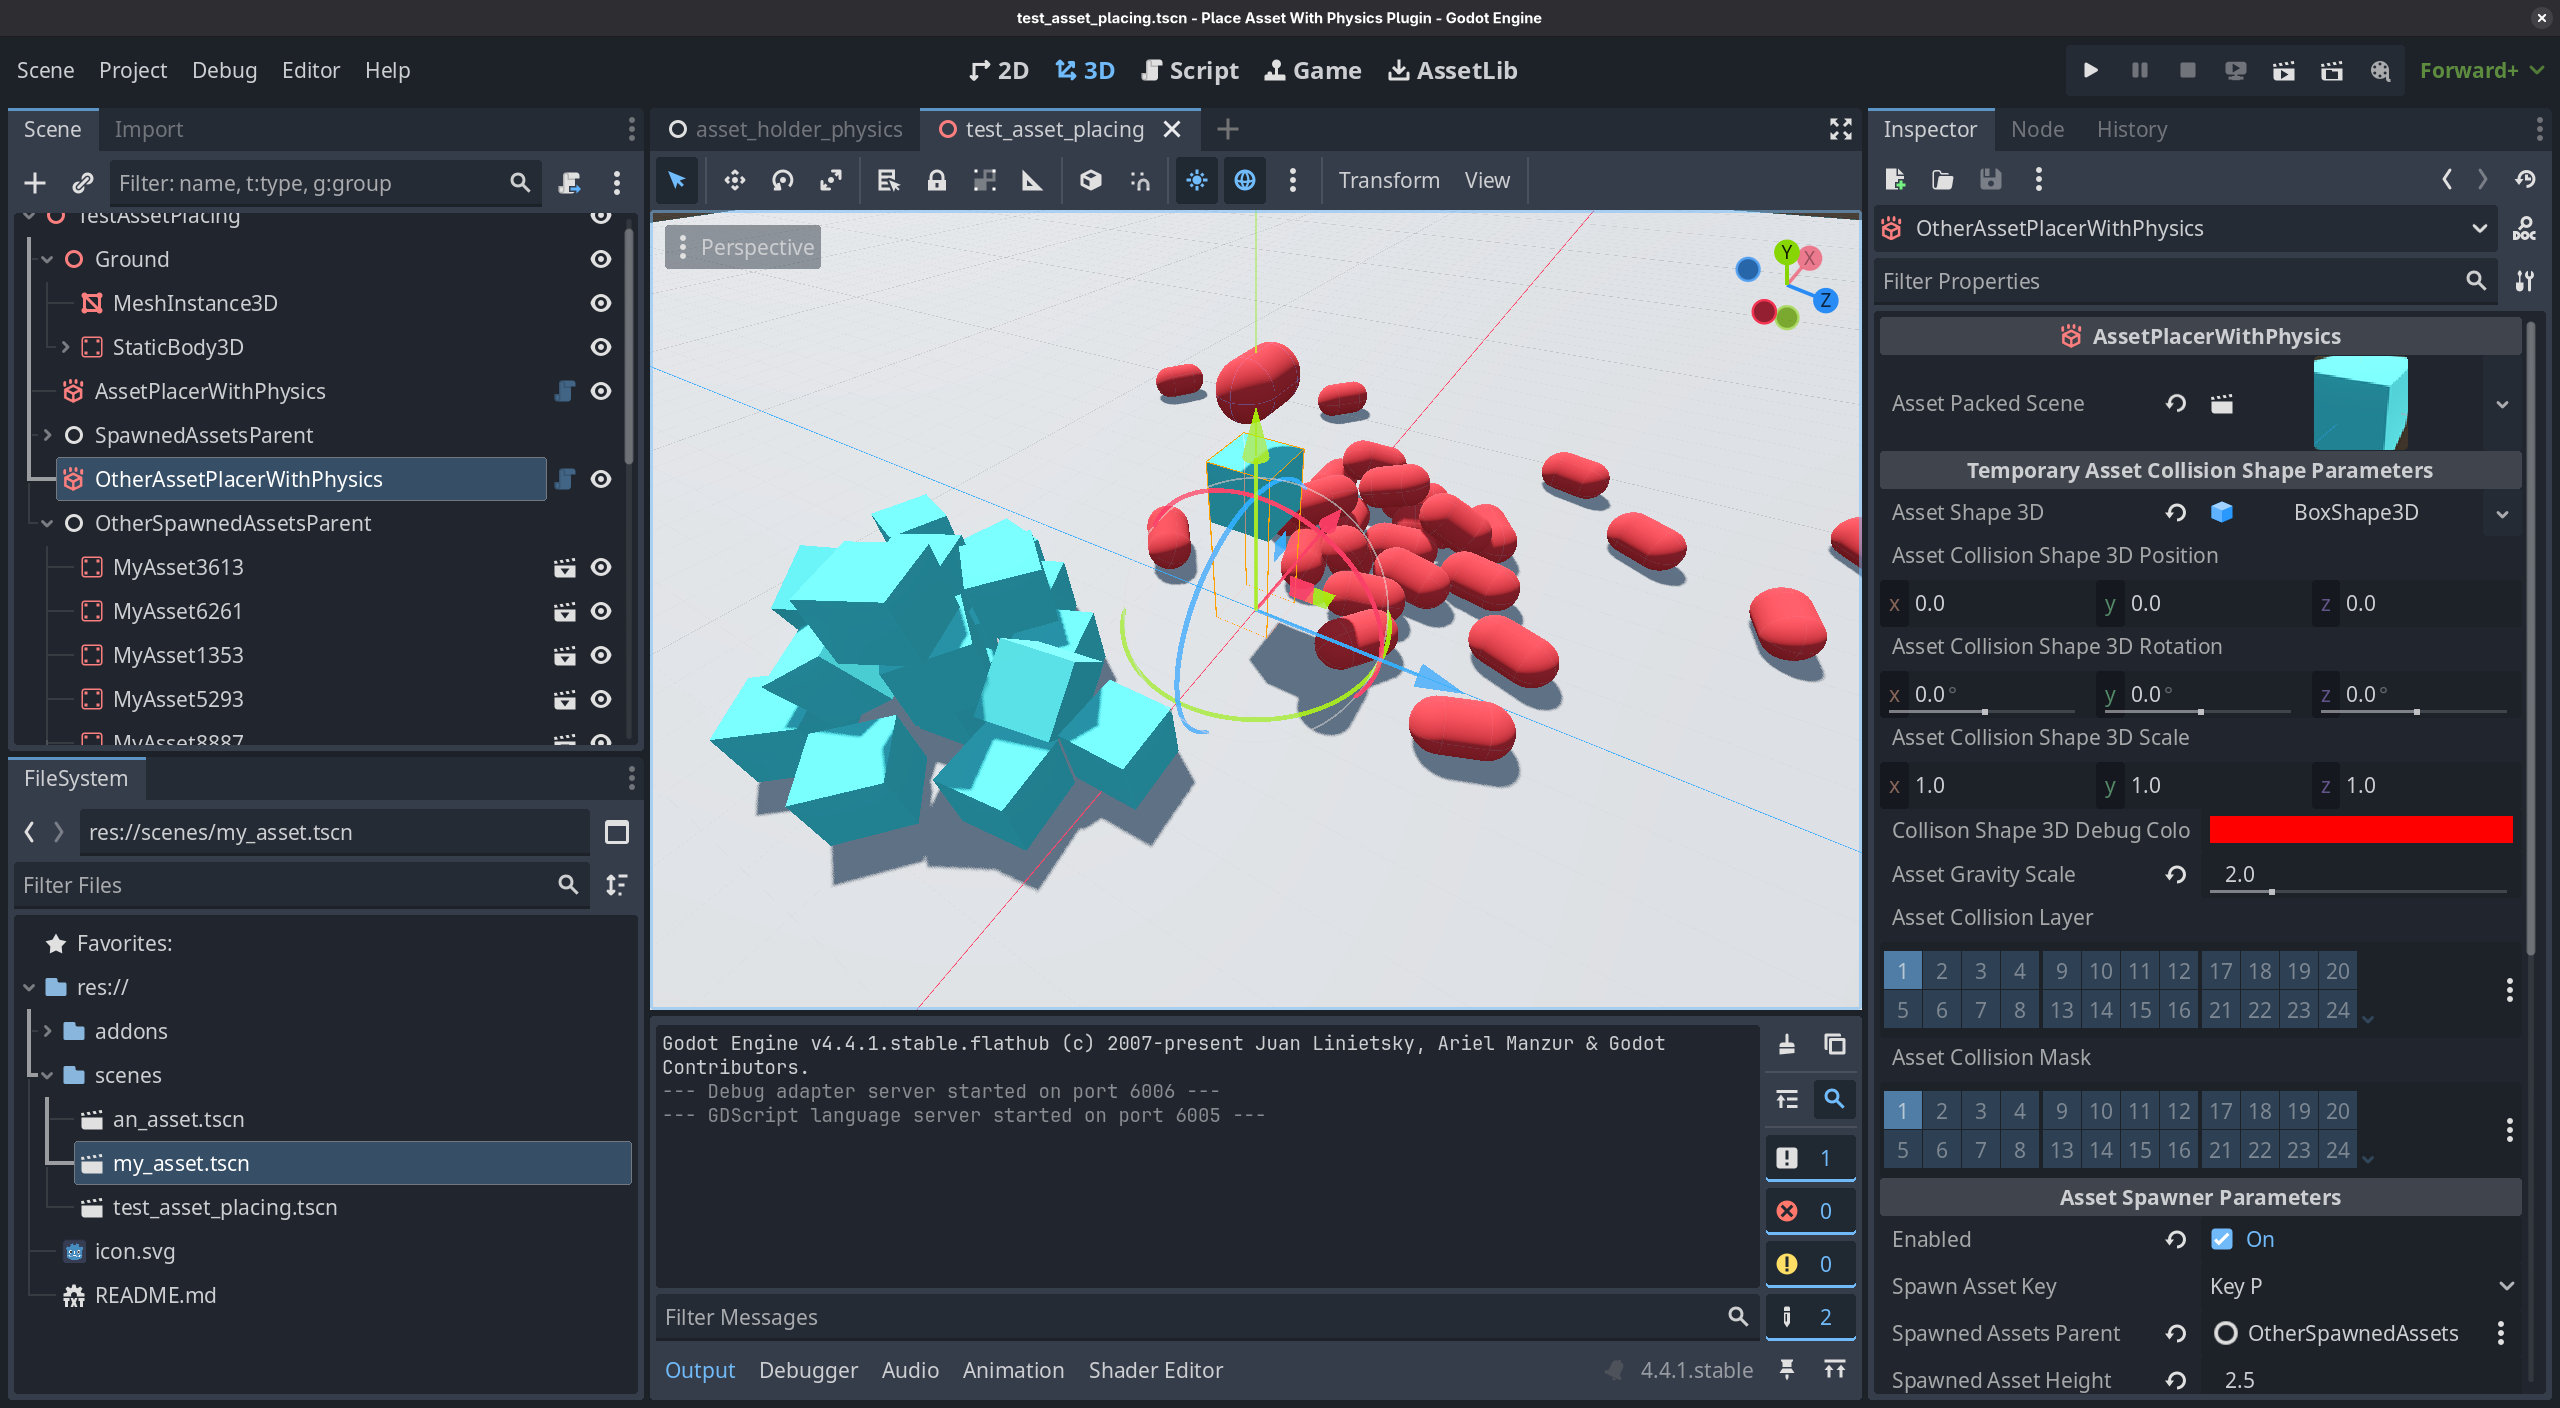Image resolution: width=2560 pixels, height=1408 pixels.
Task: Select the Move Mode tool icon
Action: tap(735, 180)
